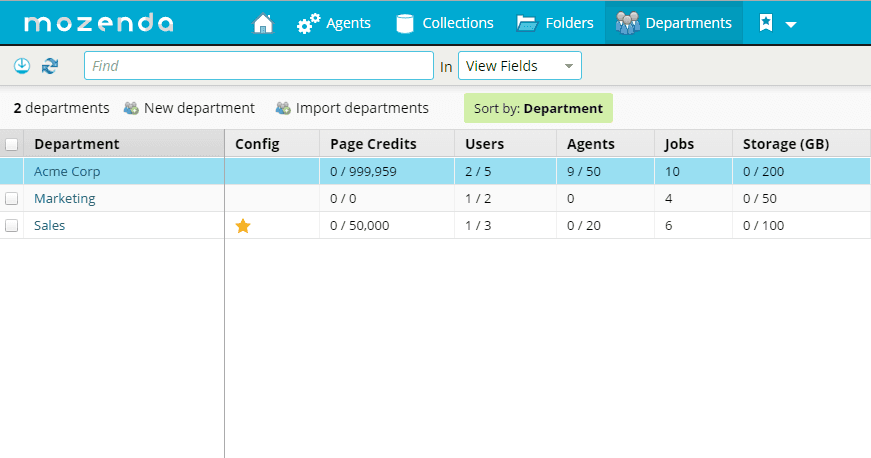Click the download export icon
Screen dimensions: 871x458
[x=22, y=66]
